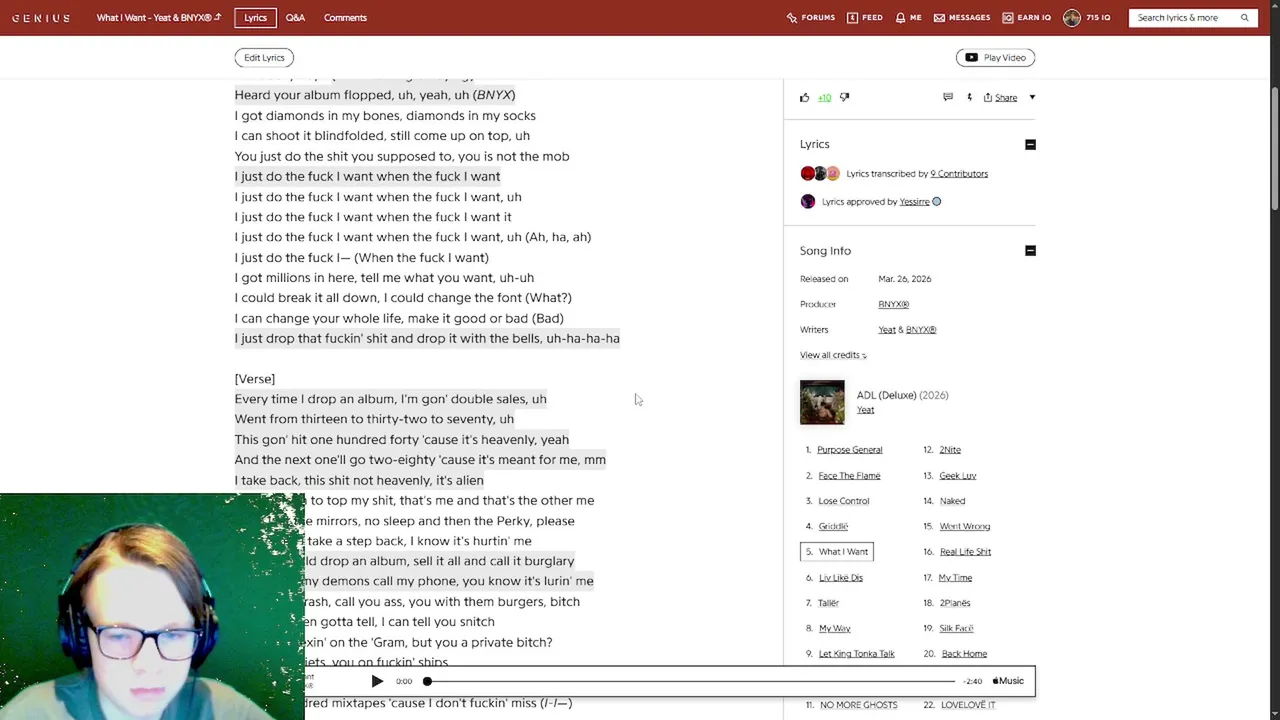The height and width of the screenshot is (720, 1280).
Task: Open the 9 Contributors link
Action: tap(959, 174)
